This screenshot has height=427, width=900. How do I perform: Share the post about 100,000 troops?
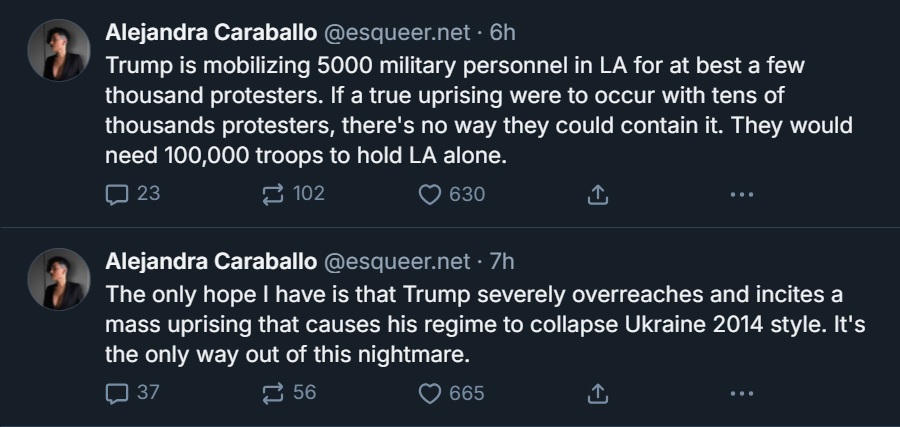pos(597,194)
